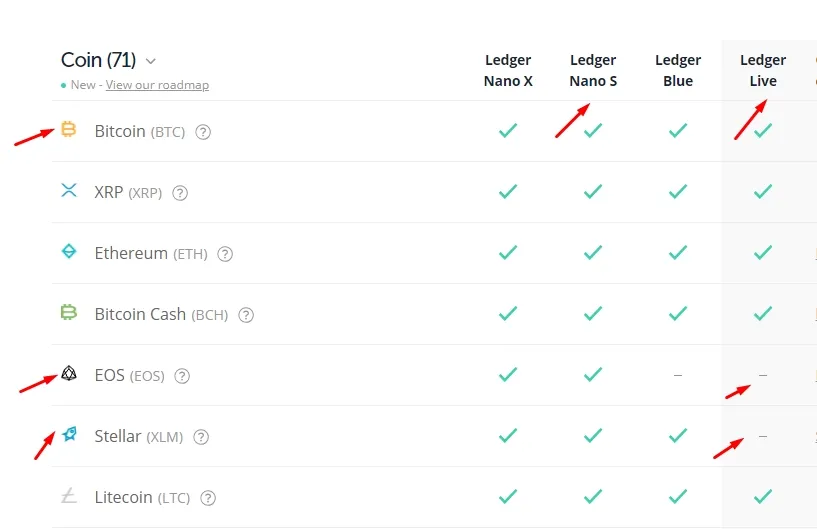This screenshot has width=817, height=529.
Task: Open help icon next to Bitcoin (BTC)
Action: [x=203, y=132]
